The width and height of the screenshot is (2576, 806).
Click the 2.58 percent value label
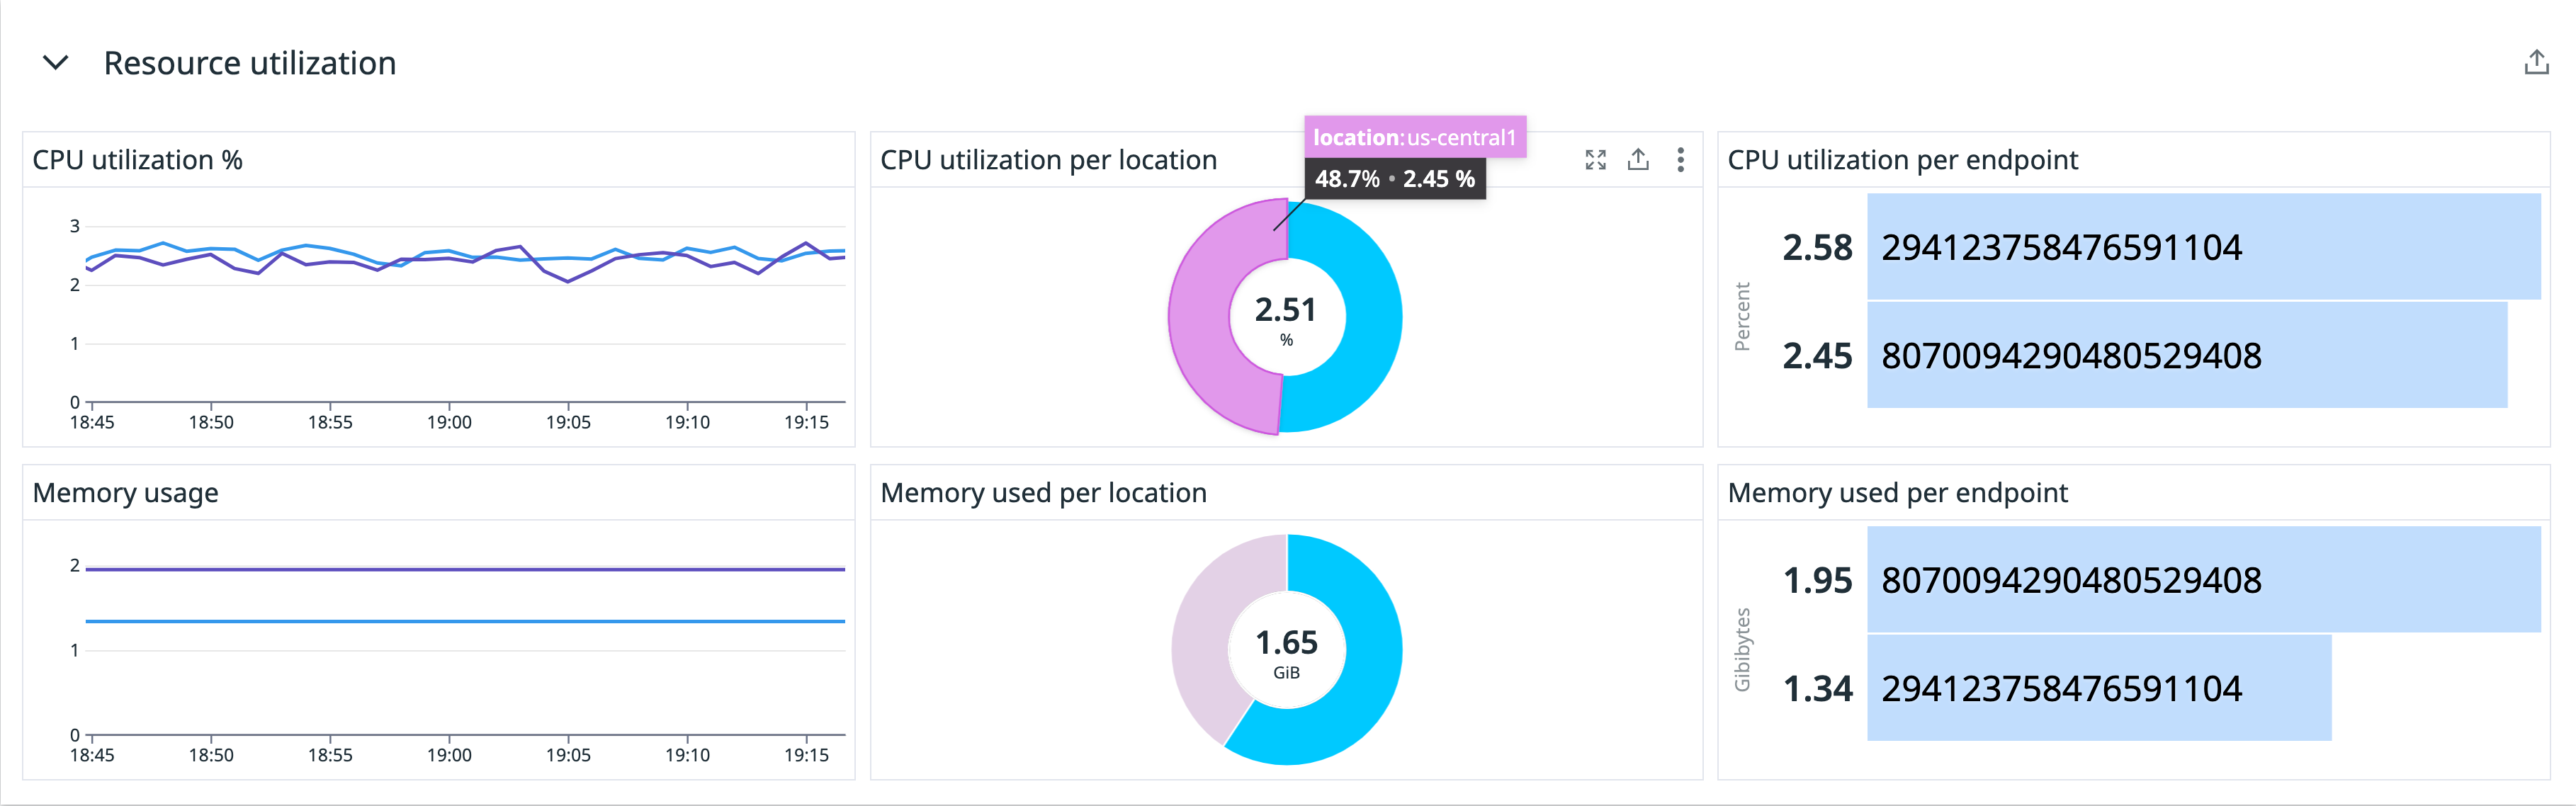pyautogui.click(x=1818, y=247)
